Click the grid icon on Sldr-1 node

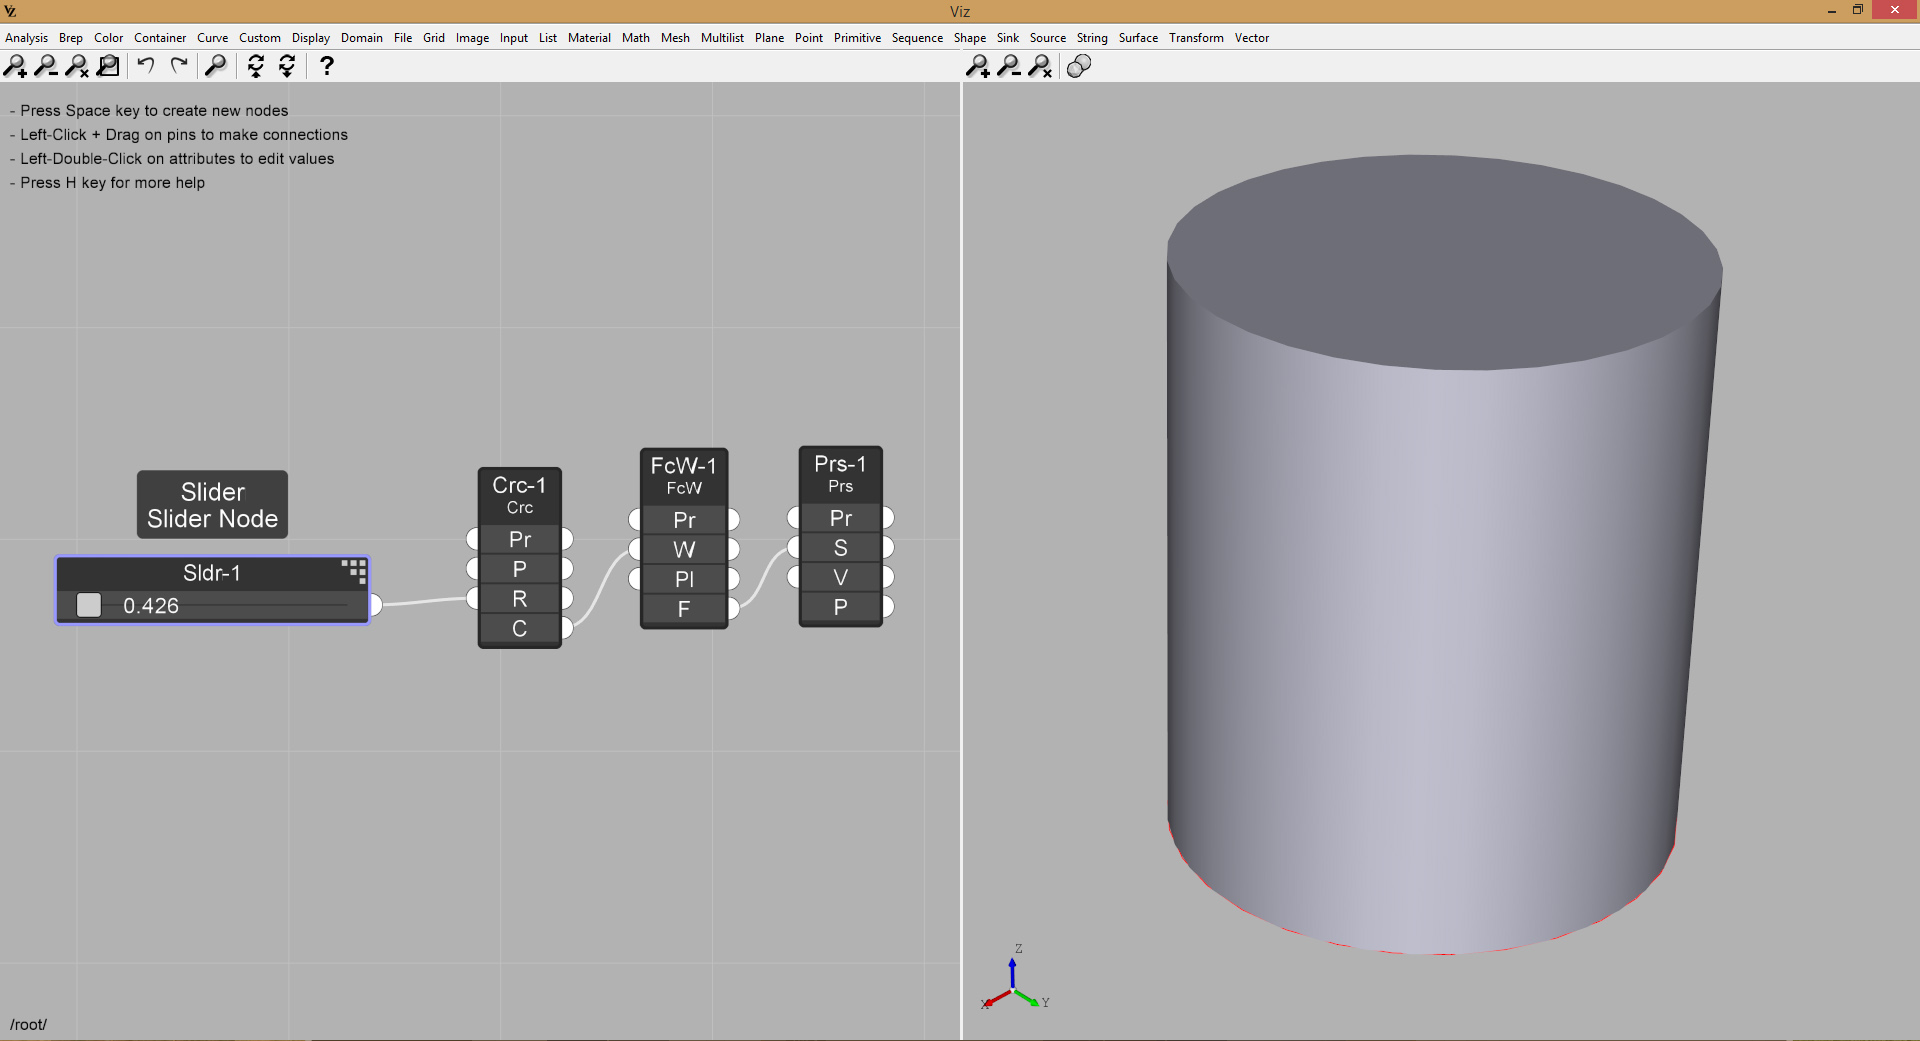(354, 571)
